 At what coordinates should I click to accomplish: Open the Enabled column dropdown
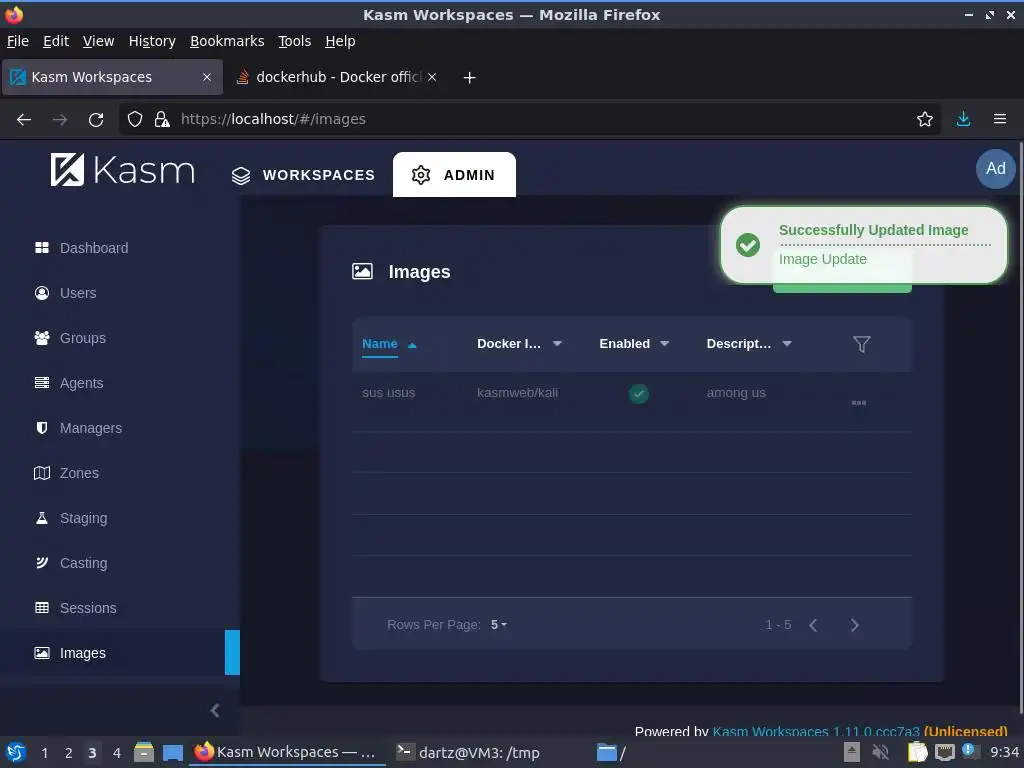664,344
